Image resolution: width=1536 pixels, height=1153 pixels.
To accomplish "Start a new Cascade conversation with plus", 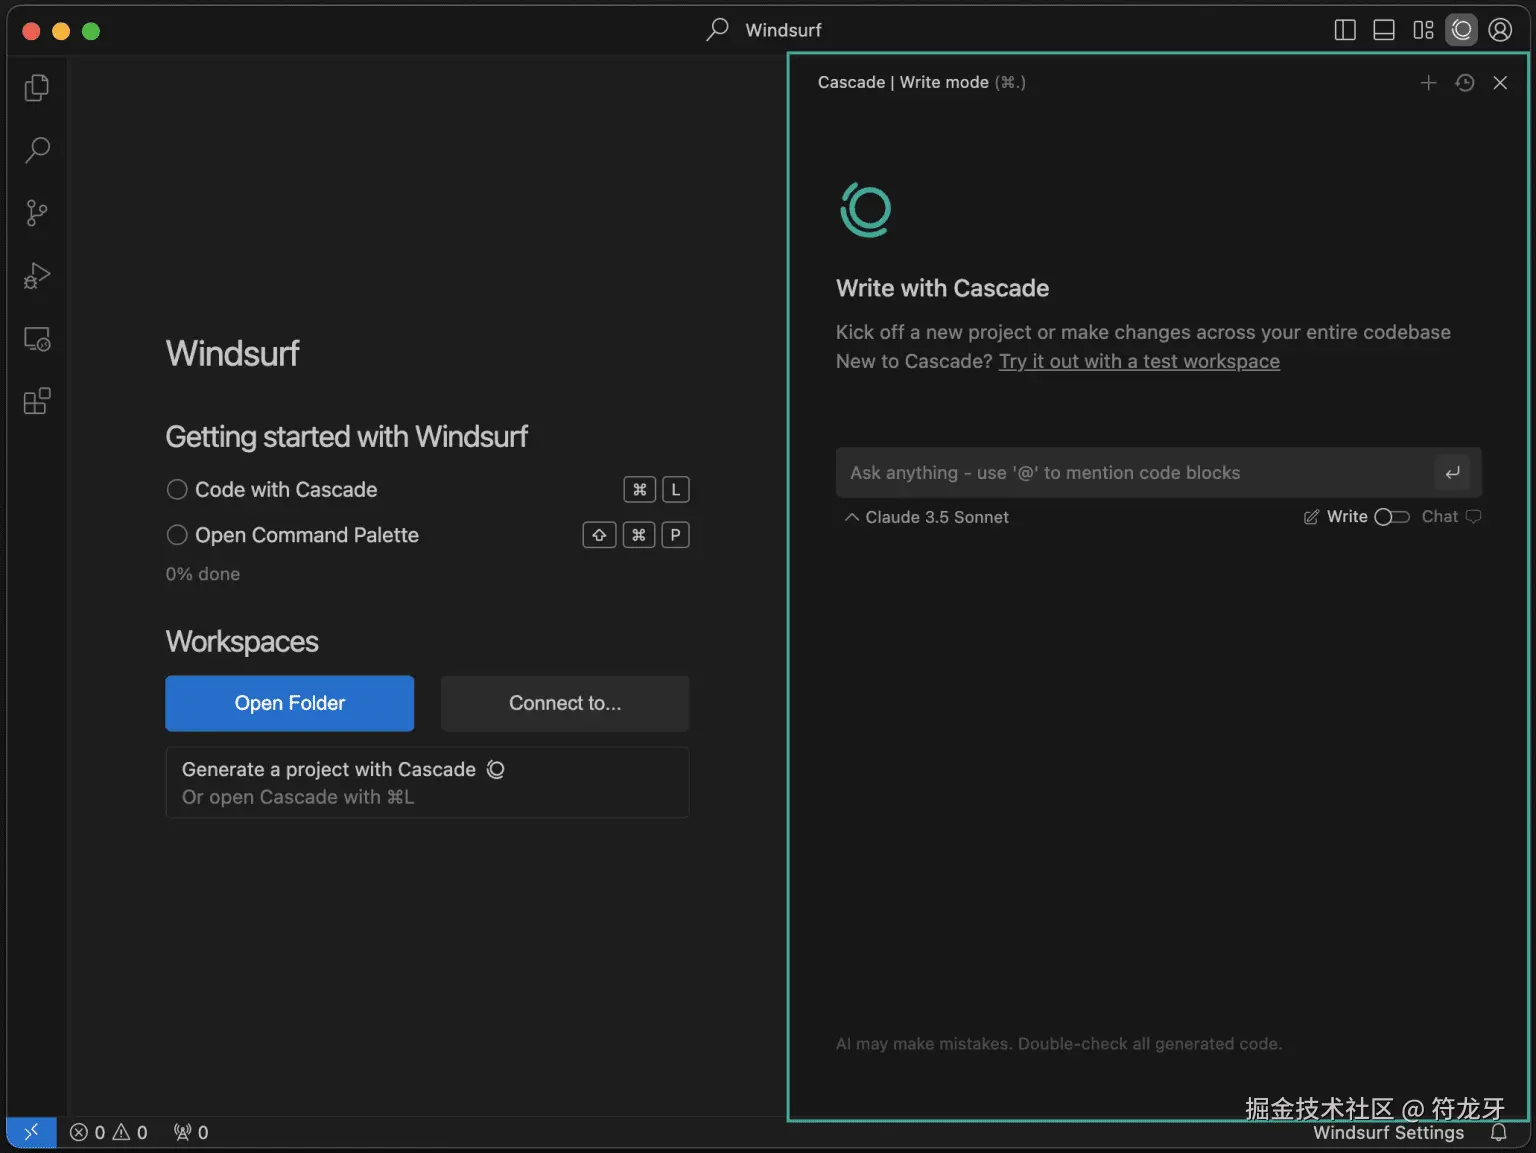I will point(1429,83).
